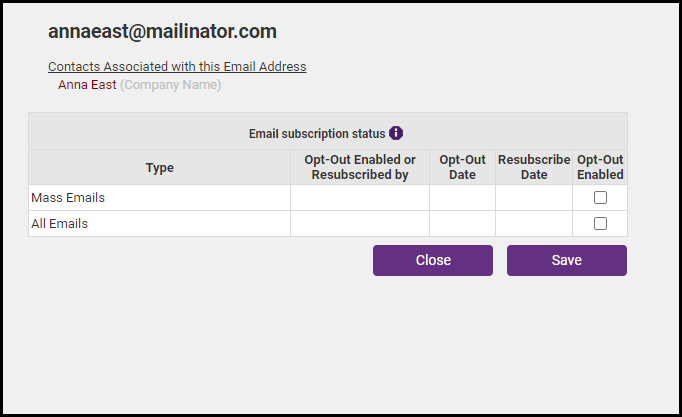
Task: Click the Resubscribe Date column header
Action: tap(534, 167)
